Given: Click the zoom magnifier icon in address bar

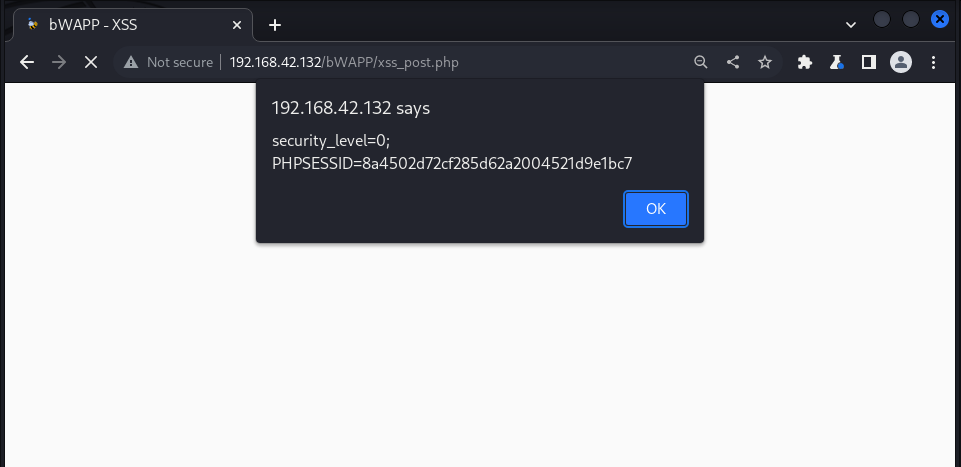Looking at the screenshot, I should (701, 62).
